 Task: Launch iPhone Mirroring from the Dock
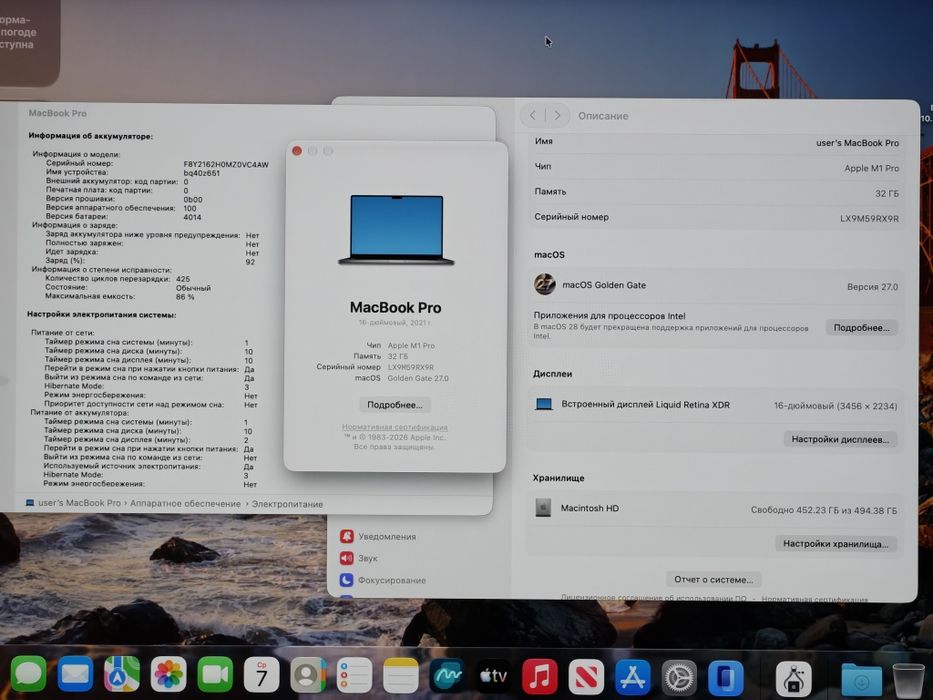tap(725, 678)
